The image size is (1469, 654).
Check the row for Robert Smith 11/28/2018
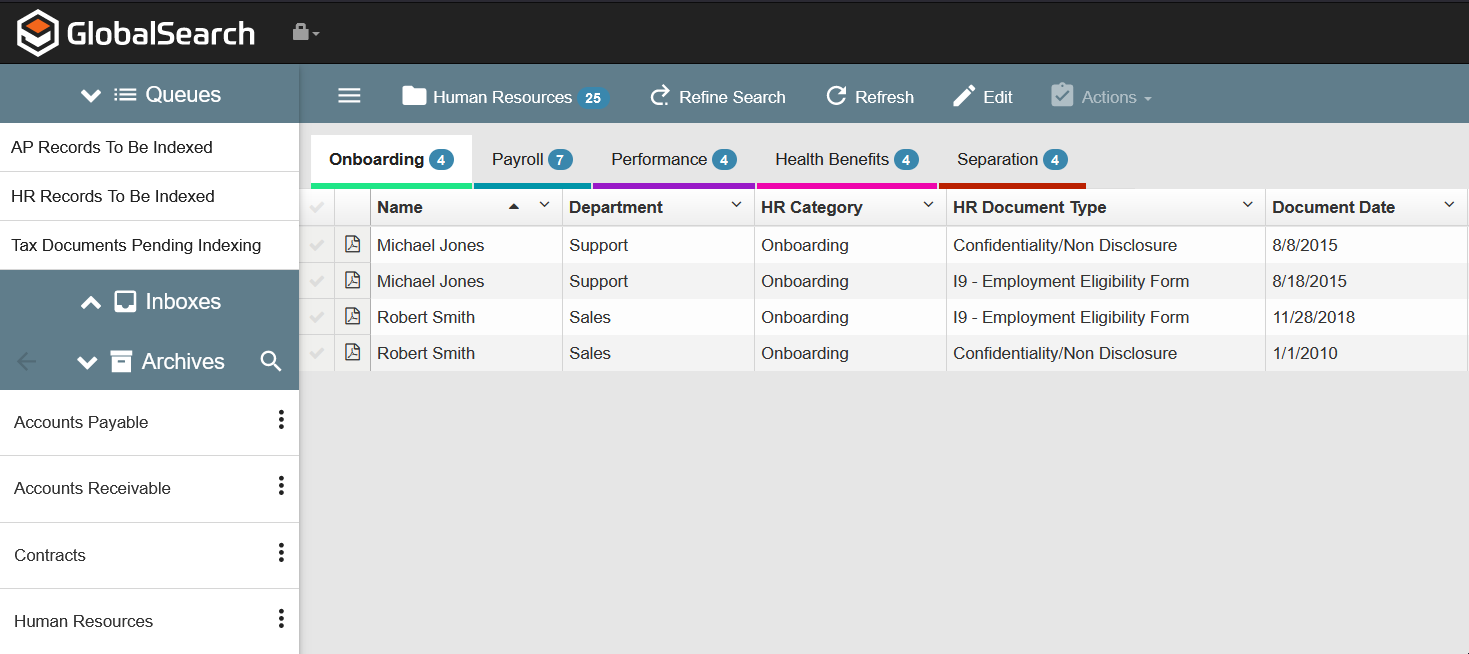coord(317,317)
